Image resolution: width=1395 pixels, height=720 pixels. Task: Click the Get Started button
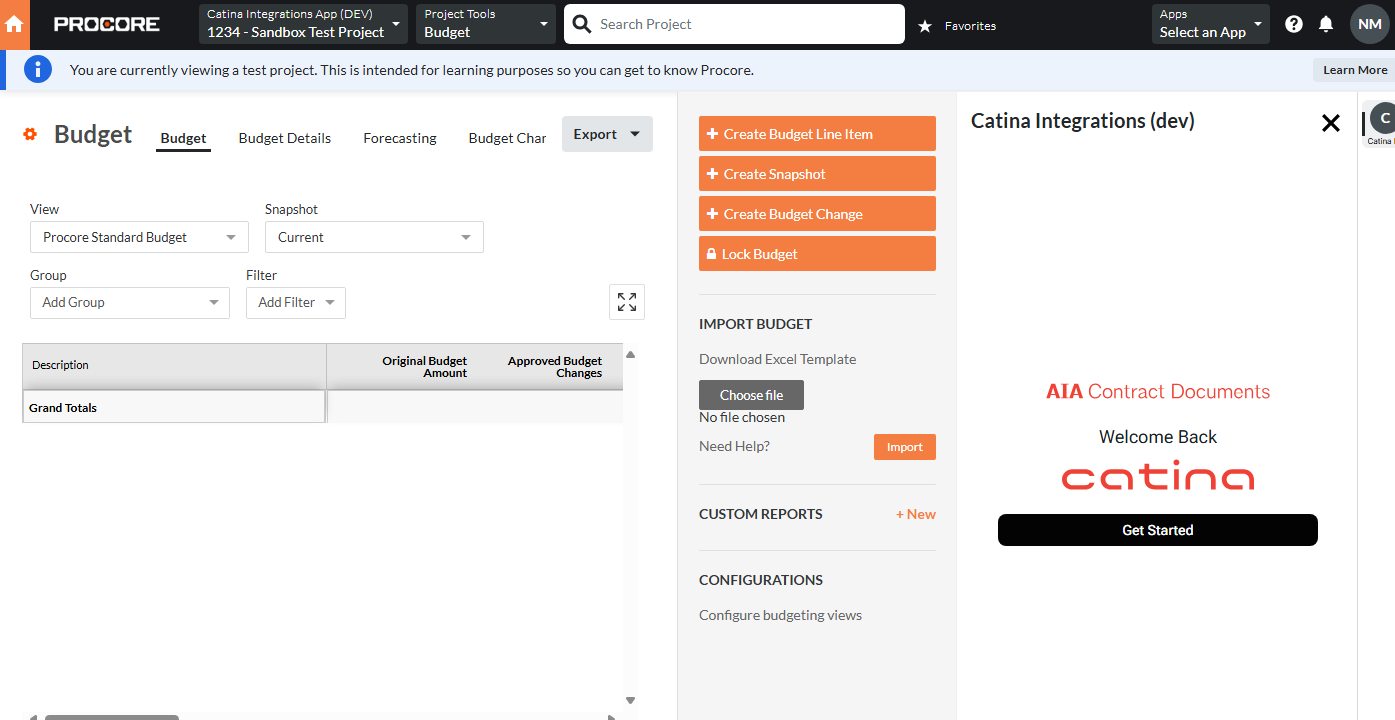tap(1157, 530)
